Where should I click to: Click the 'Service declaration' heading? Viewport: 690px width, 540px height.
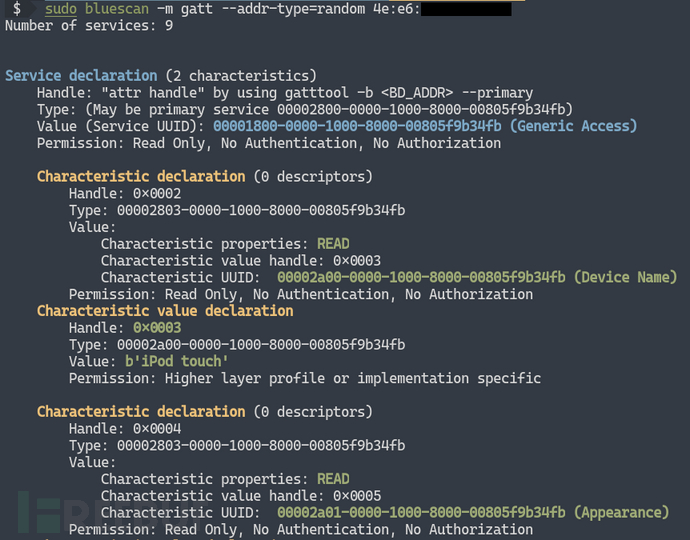(x=81, y=76)
